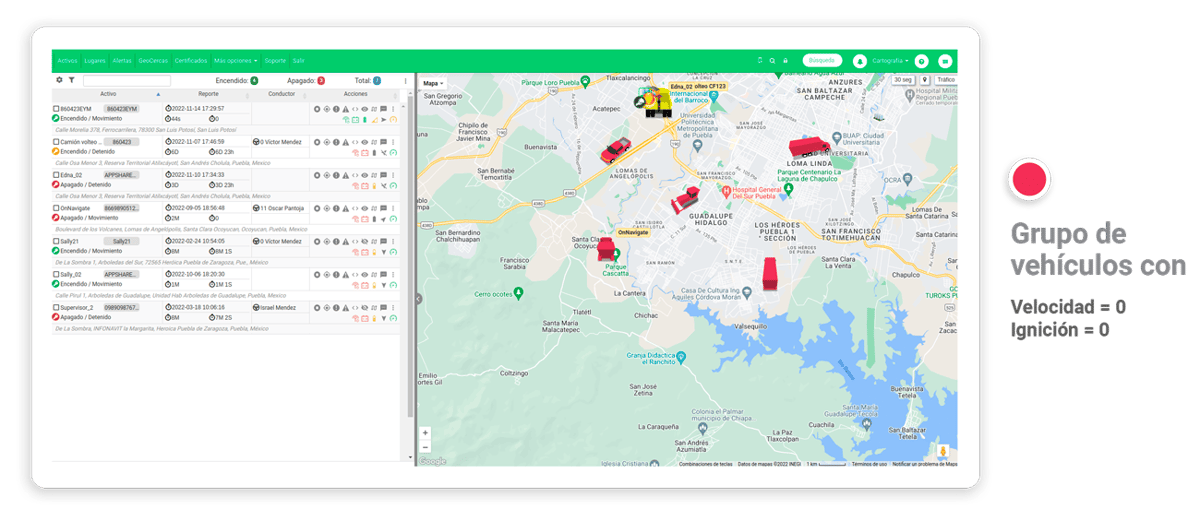Expand the Más opciones dropdown menu

(236, 61)
